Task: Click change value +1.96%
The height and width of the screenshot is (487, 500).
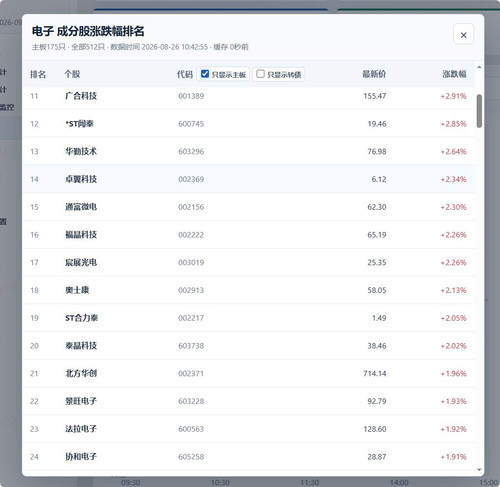Action: (x=453, y=373)
